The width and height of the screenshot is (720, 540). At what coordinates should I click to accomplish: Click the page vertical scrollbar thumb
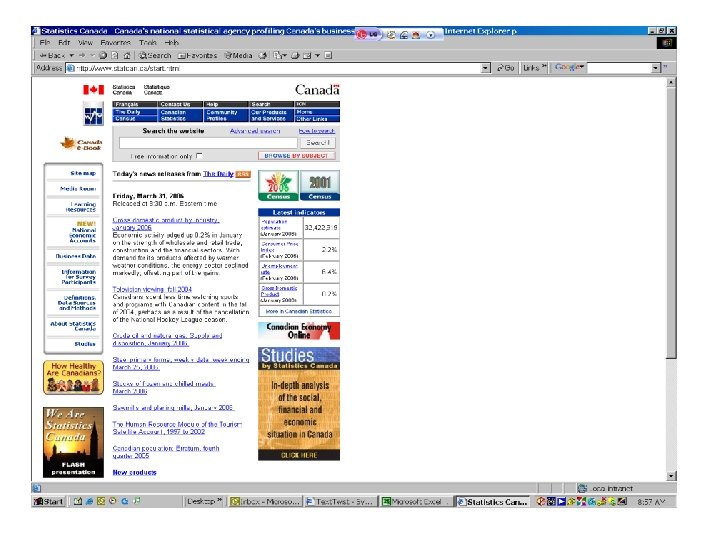671,223
